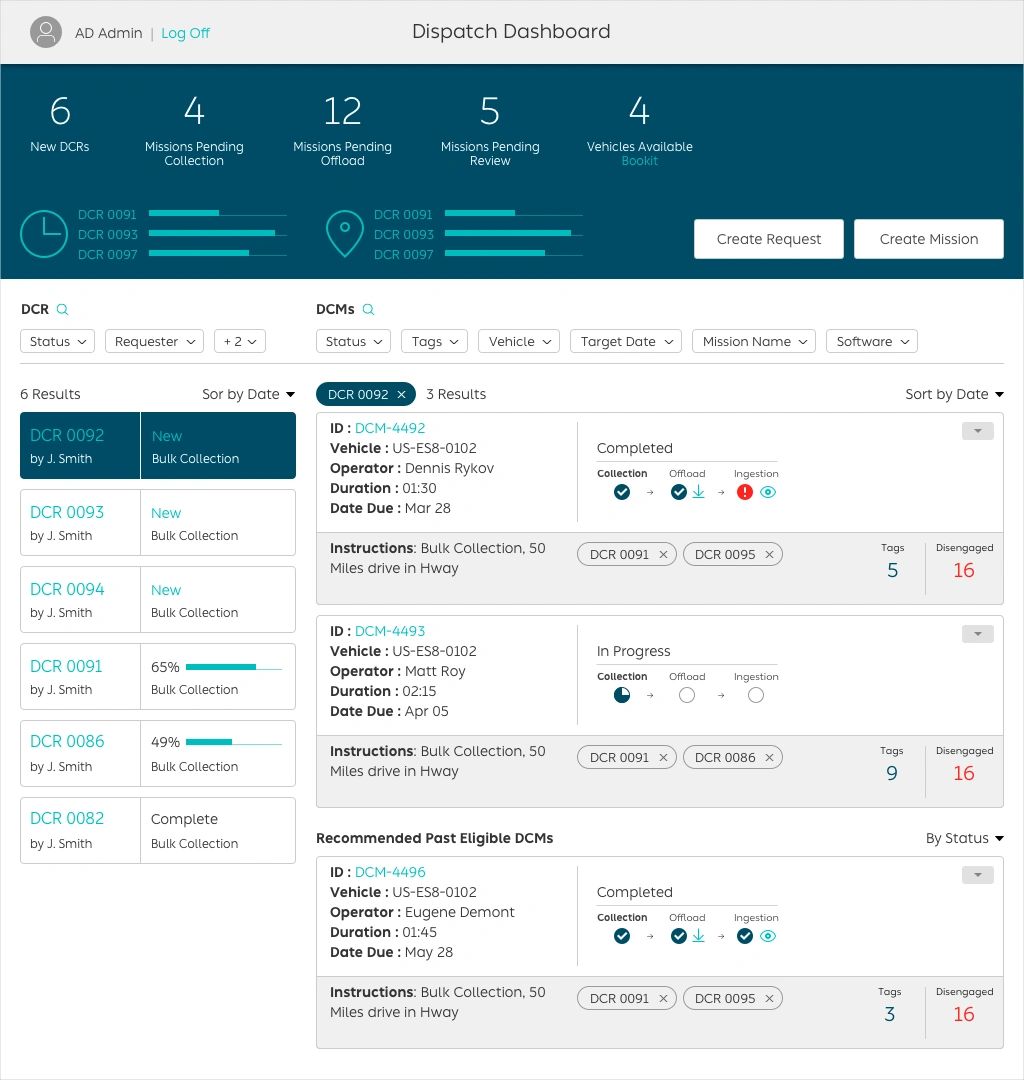Open the By Status sort menu
1024x1080 pixels.
pyautogui.click(x=964, y=839)
